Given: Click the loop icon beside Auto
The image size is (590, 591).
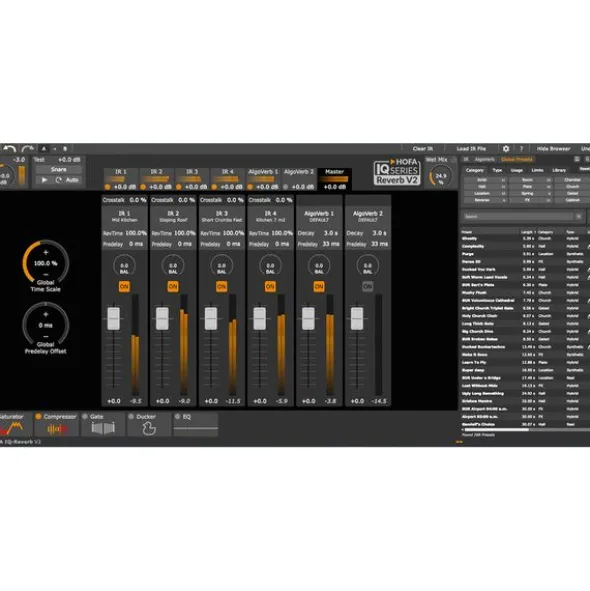Looking at the screenshot, I should (58, 180).
